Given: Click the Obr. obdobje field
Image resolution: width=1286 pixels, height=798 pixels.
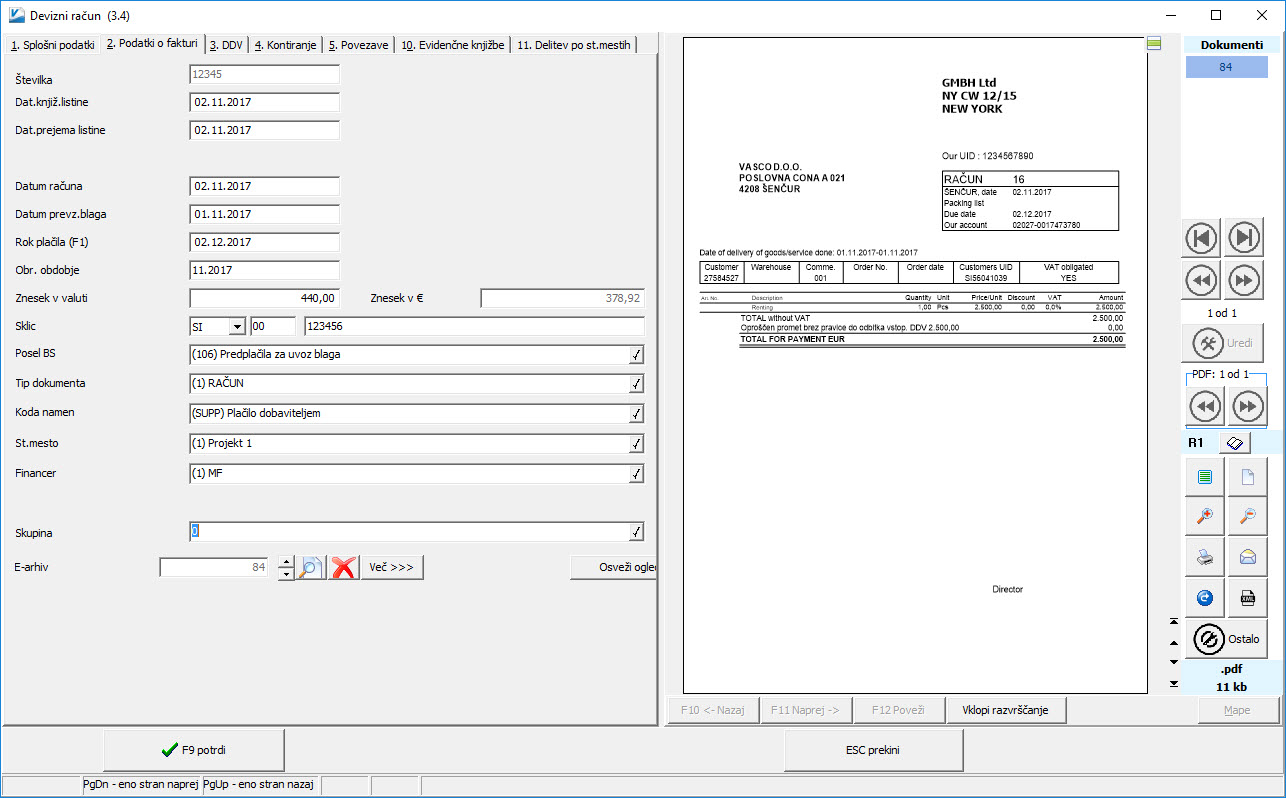Looking at the screenshot, I should tap(264, 270).
